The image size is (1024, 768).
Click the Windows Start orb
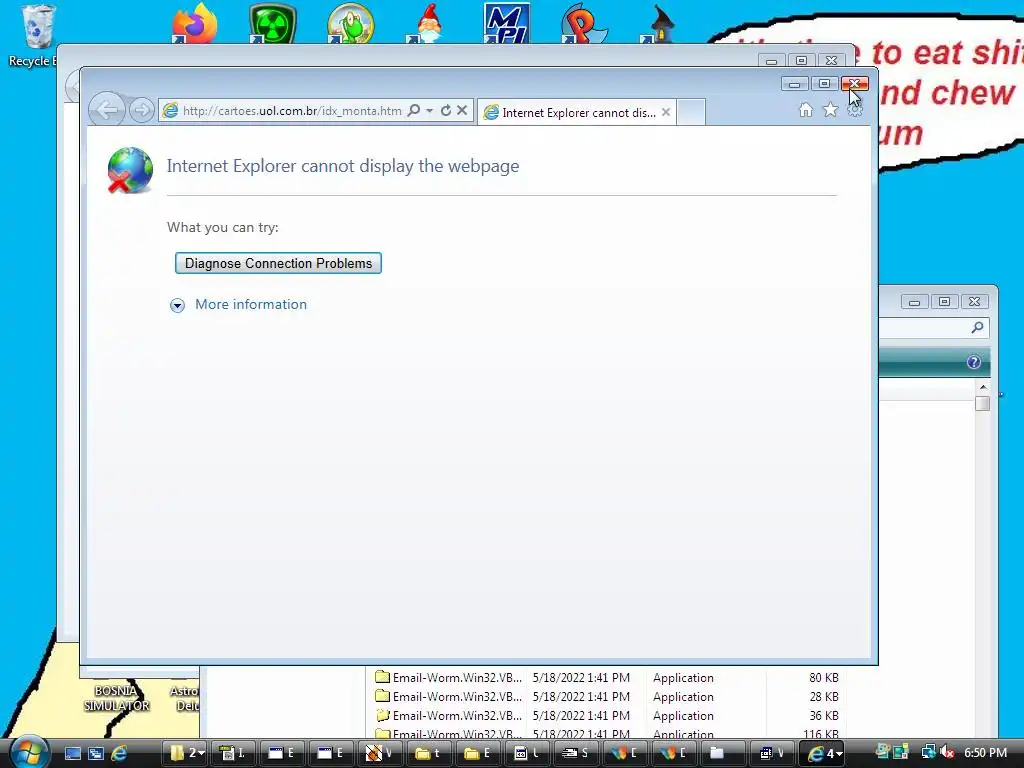(29, 752)
